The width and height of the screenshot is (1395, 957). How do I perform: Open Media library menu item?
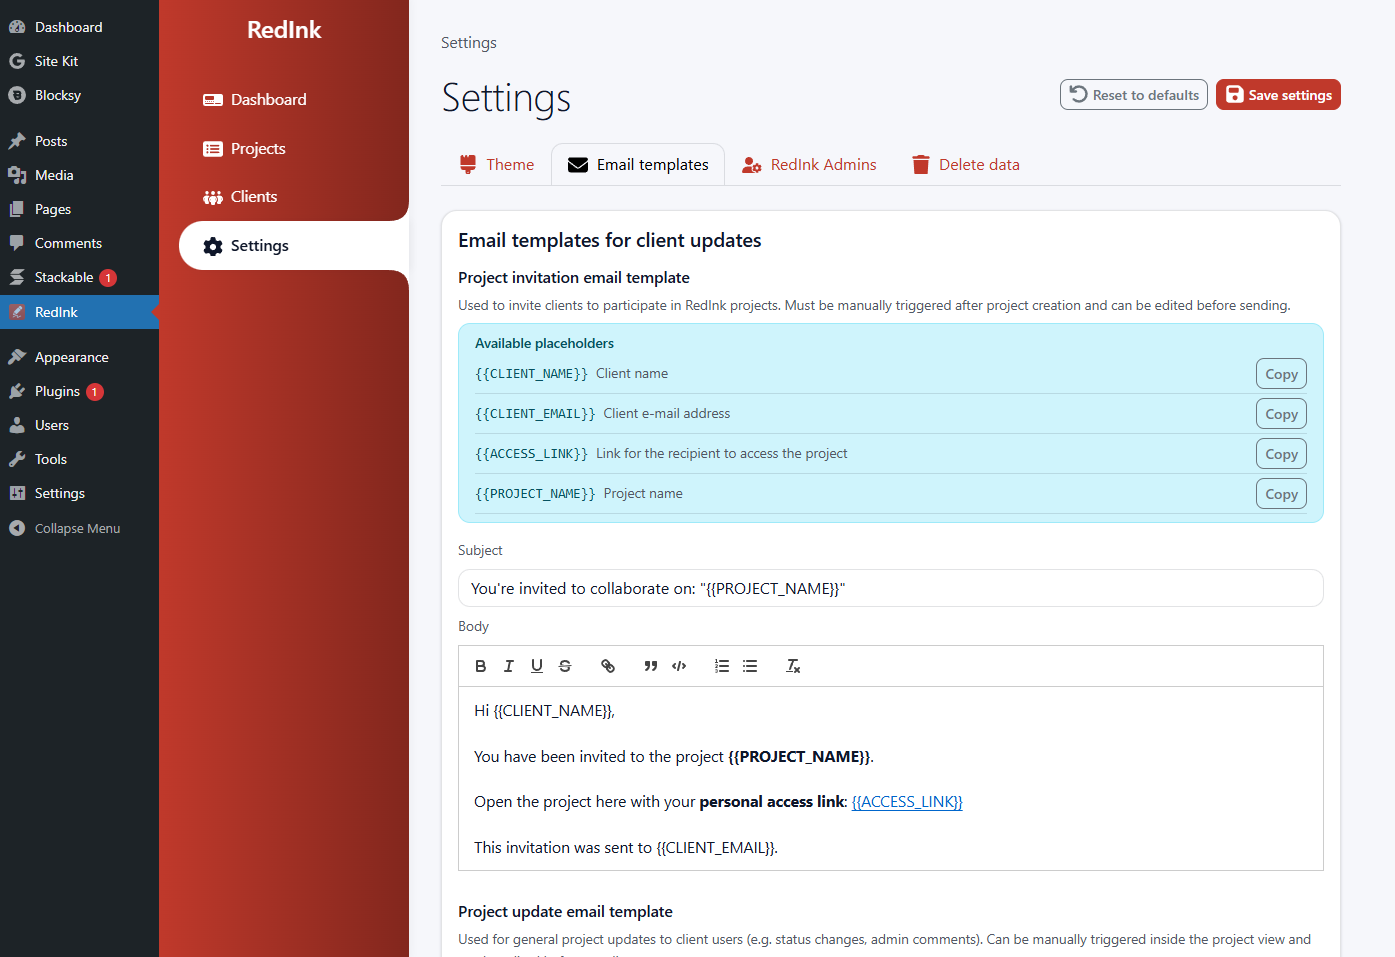[79, 175]
